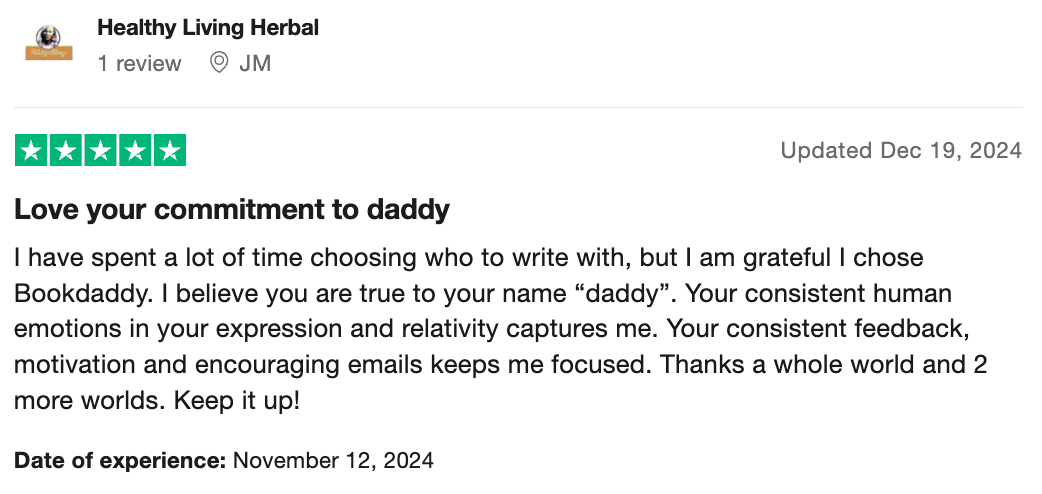Click the JM country code
This screenshot has width=1042, height=494.
click(255, 64)
